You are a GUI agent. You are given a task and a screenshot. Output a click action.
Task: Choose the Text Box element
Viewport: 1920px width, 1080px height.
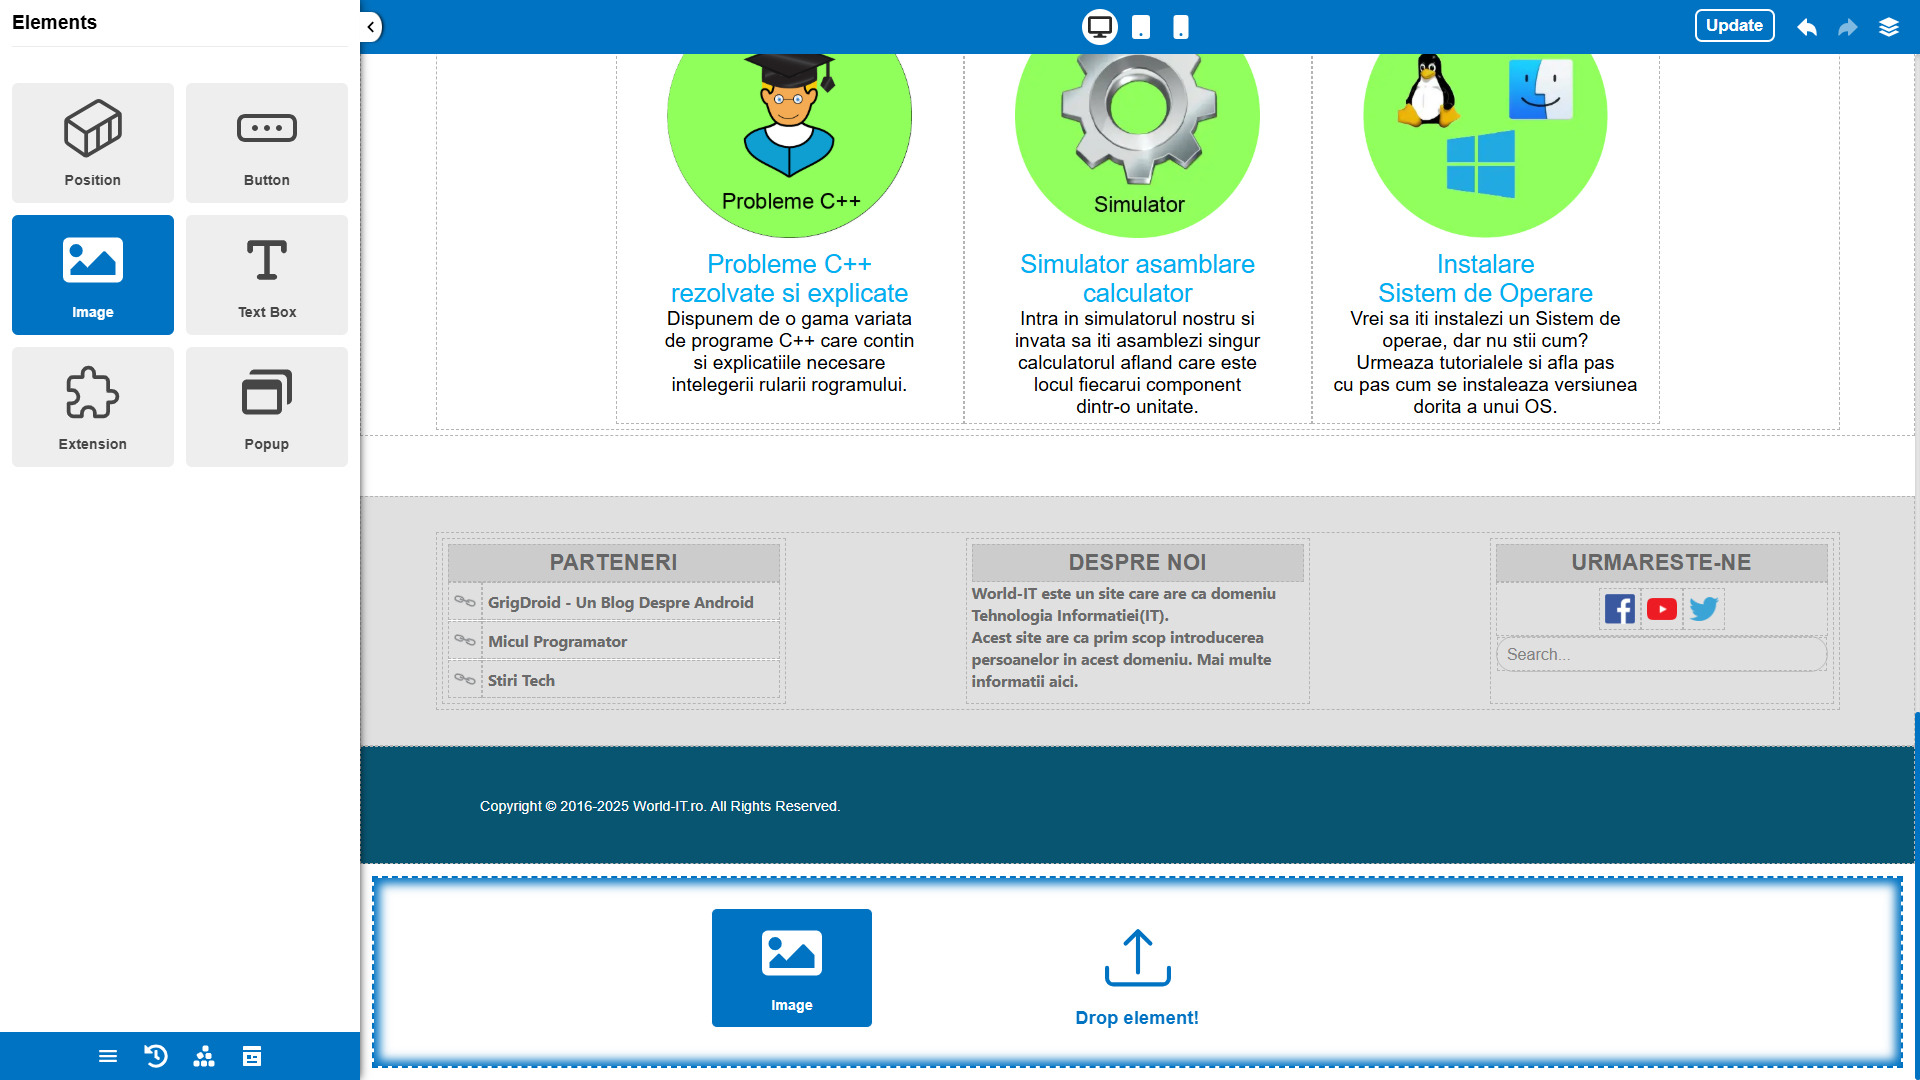(266, 275)
